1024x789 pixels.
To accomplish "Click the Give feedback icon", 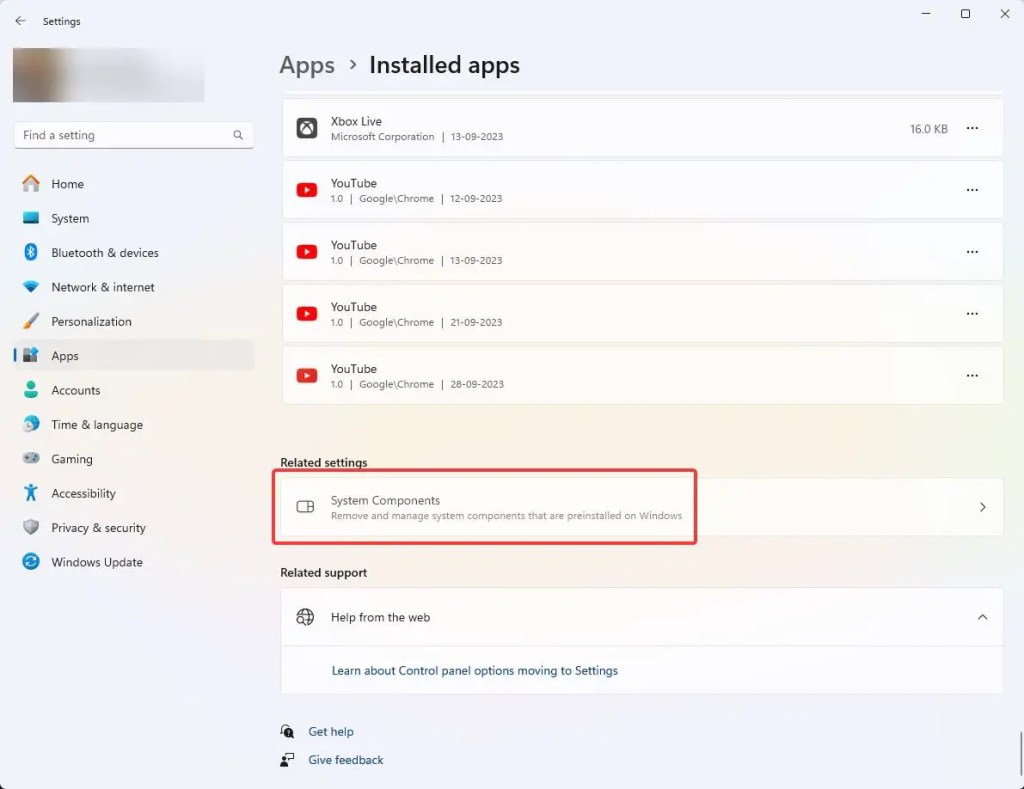I will click(x=288, y=760).
